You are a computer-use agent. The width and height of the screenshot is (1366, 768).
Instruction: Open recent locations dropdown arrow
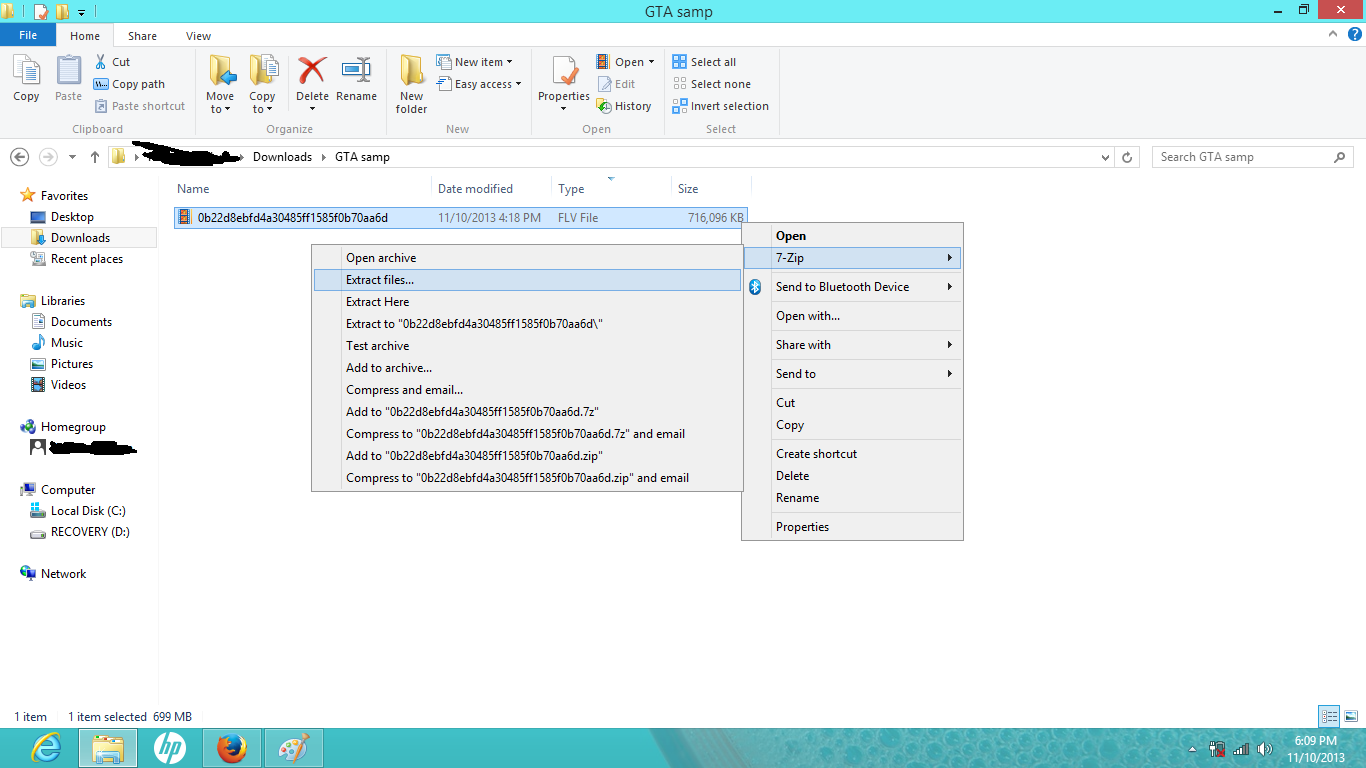pyautogui.click(x=72, y=157)
